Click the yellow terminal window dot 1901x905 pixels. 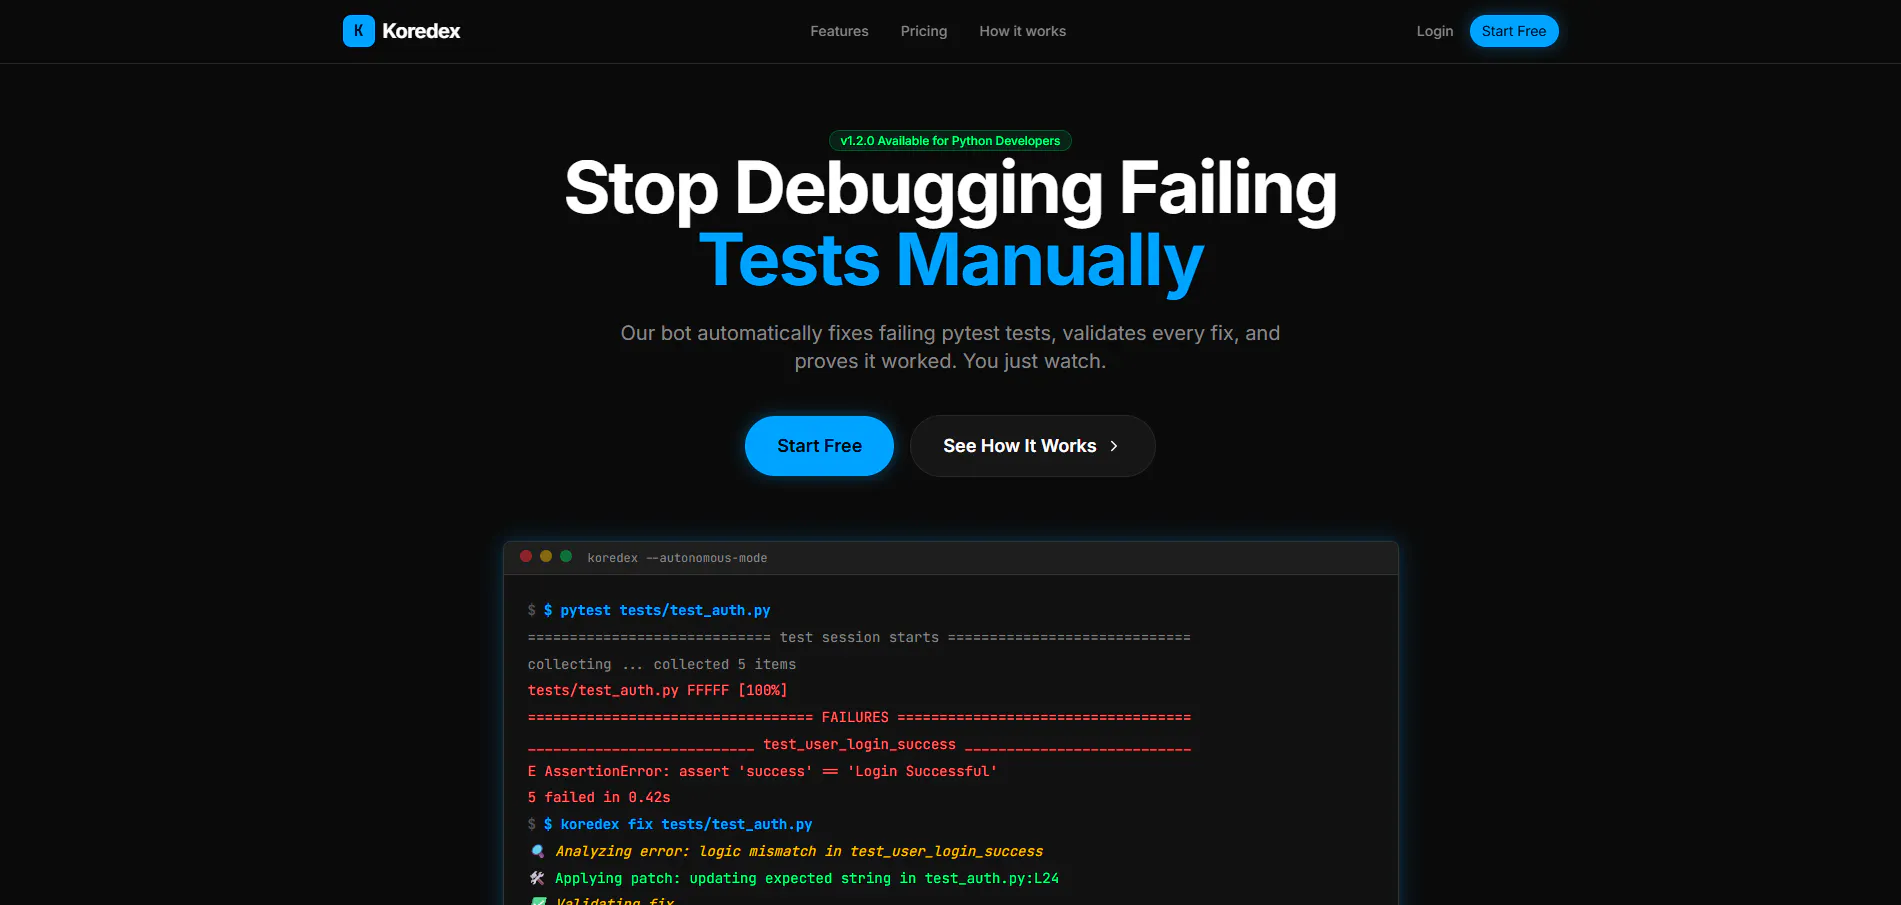(546, 556)
